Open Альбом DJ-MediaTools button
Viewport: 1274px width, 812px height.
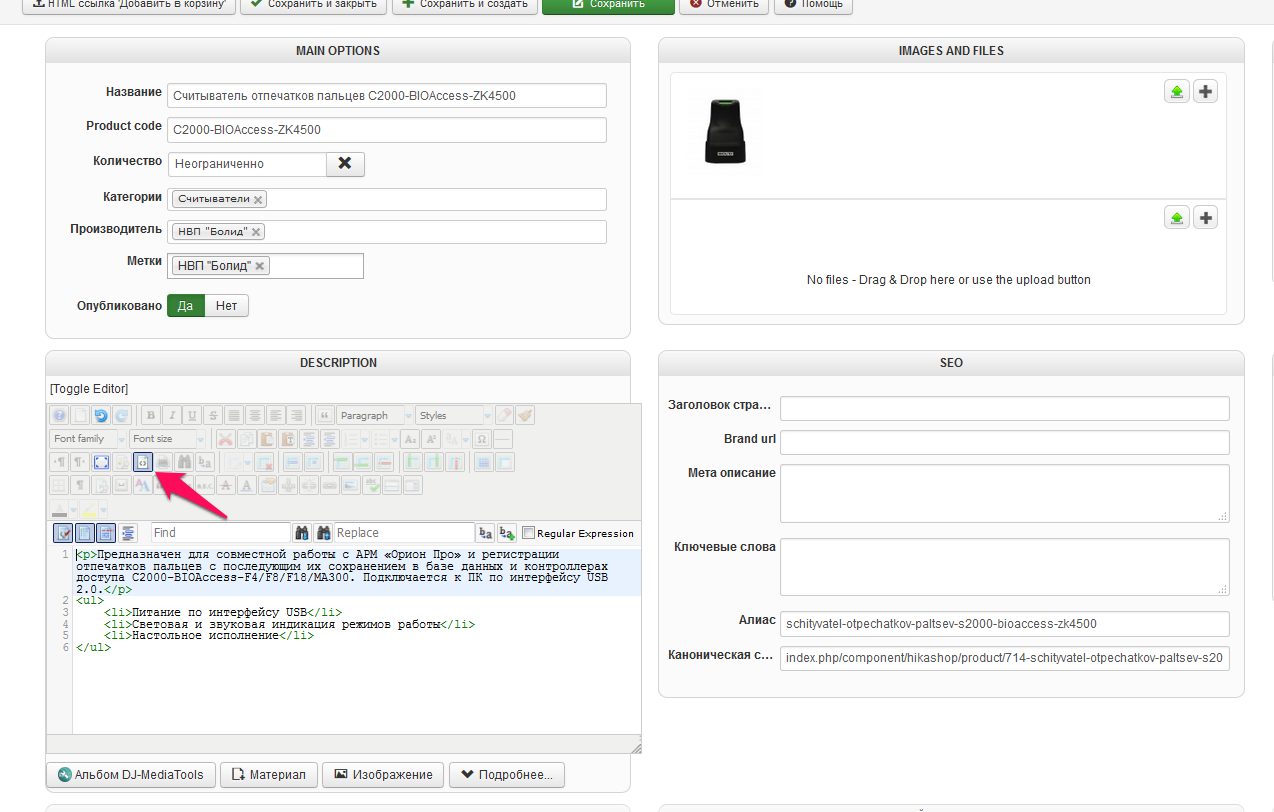(x=130, y=775)
